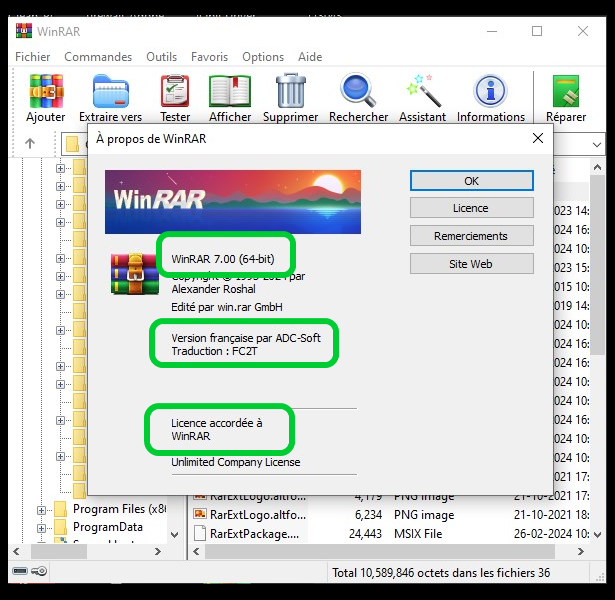Click the file list vertical scrollbar thumb

(x=597, y=265)
